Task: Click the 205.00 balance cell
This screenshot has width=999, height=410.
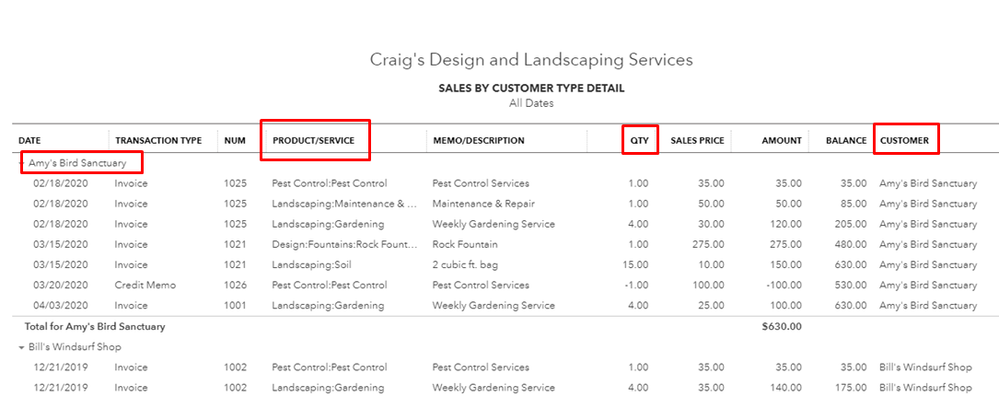Action: (851, 224)
